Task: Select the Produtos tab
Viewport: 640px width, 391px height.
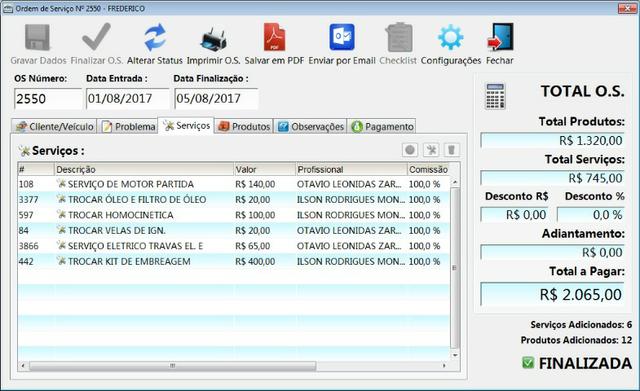Action: click(x=244, y=127)
